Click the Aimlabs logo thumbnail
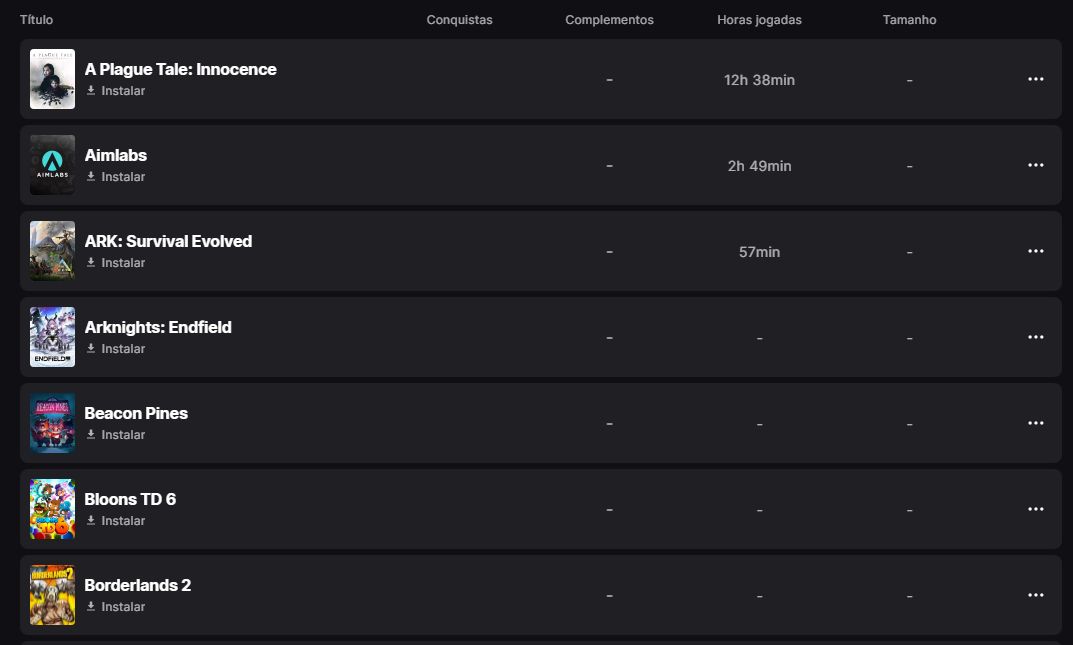Image resolution: width=1073 pixels, height=645 pixels. [53, 165]
